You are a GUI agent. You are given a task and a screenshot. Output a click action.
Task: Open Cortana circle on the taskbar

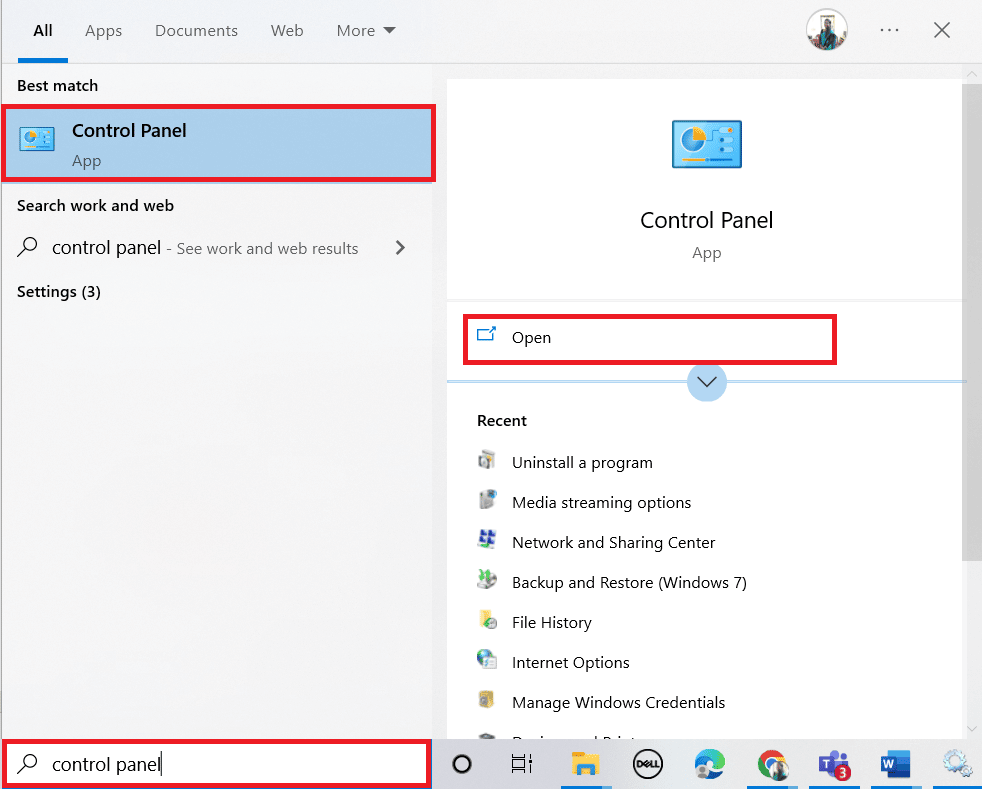462,764
